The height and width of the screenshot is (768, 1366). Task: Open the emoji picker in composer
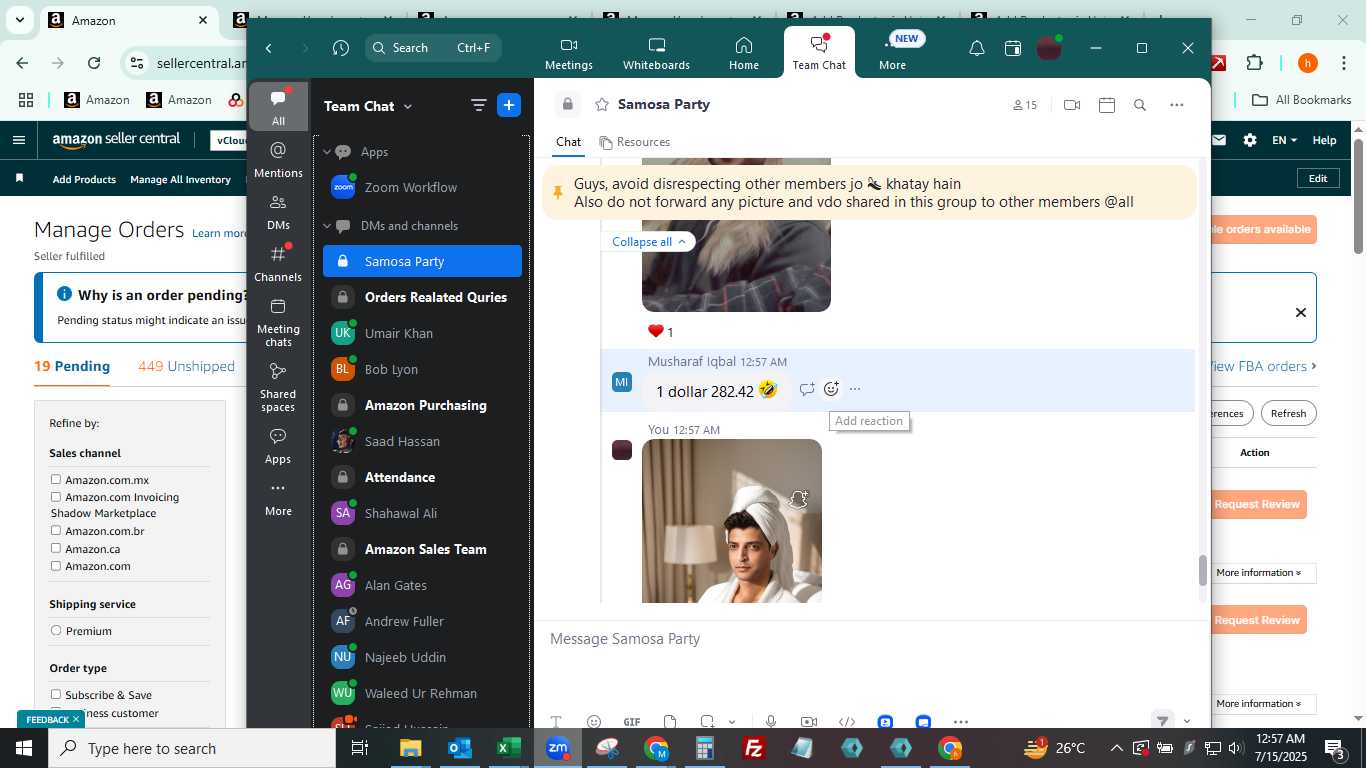[x=594, y=722]
